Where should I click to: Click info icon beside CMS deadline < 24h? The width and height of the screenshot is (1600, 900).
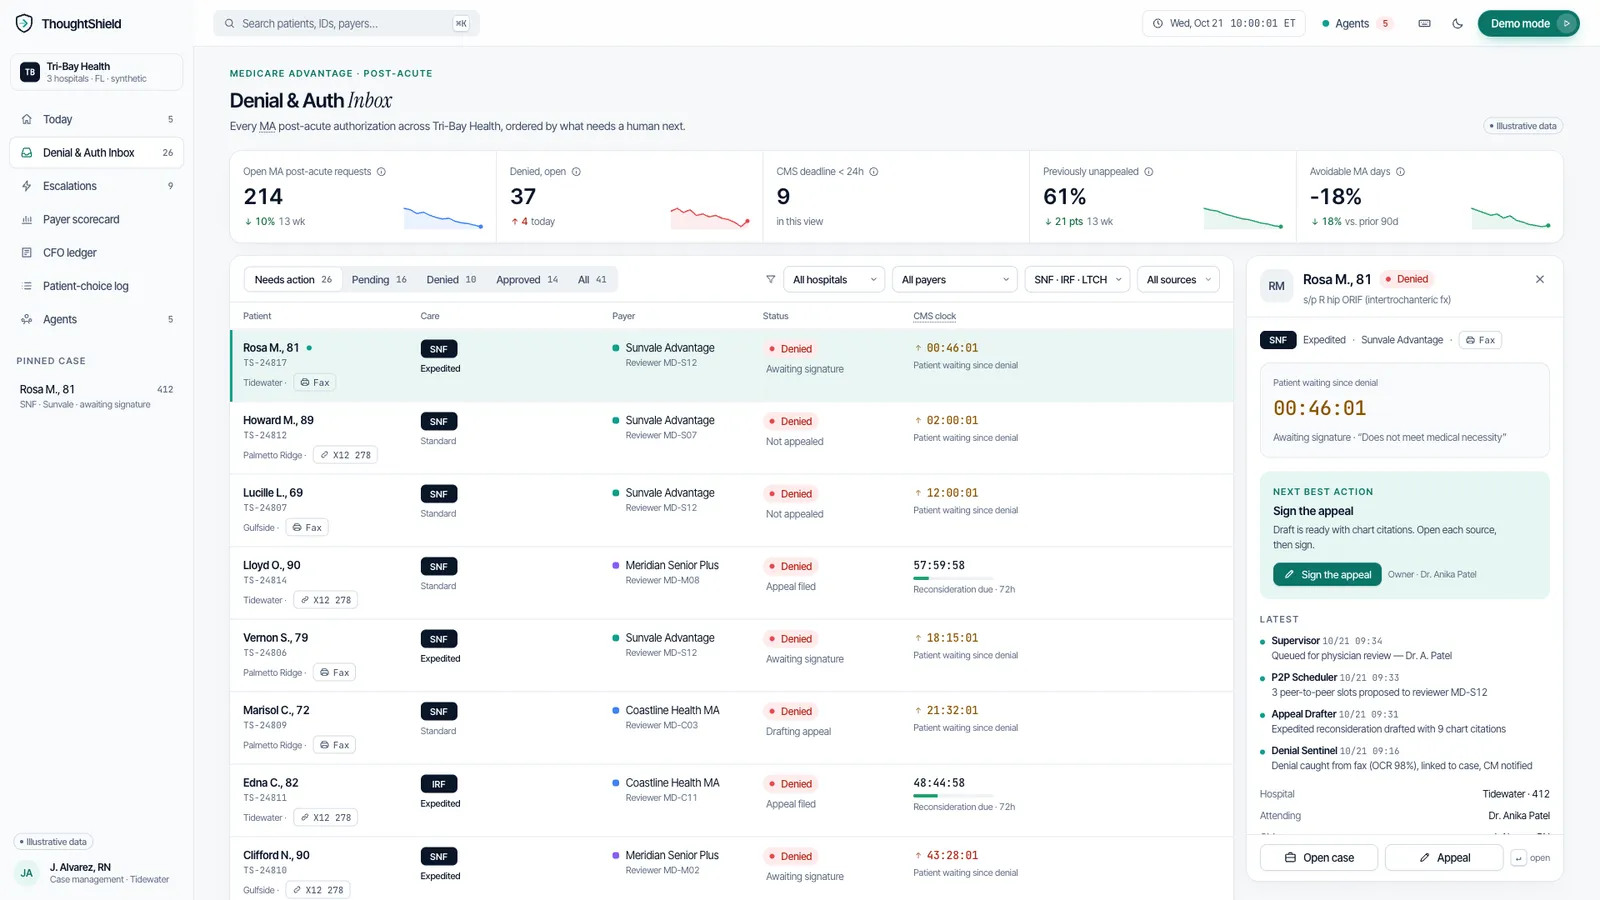873,172
